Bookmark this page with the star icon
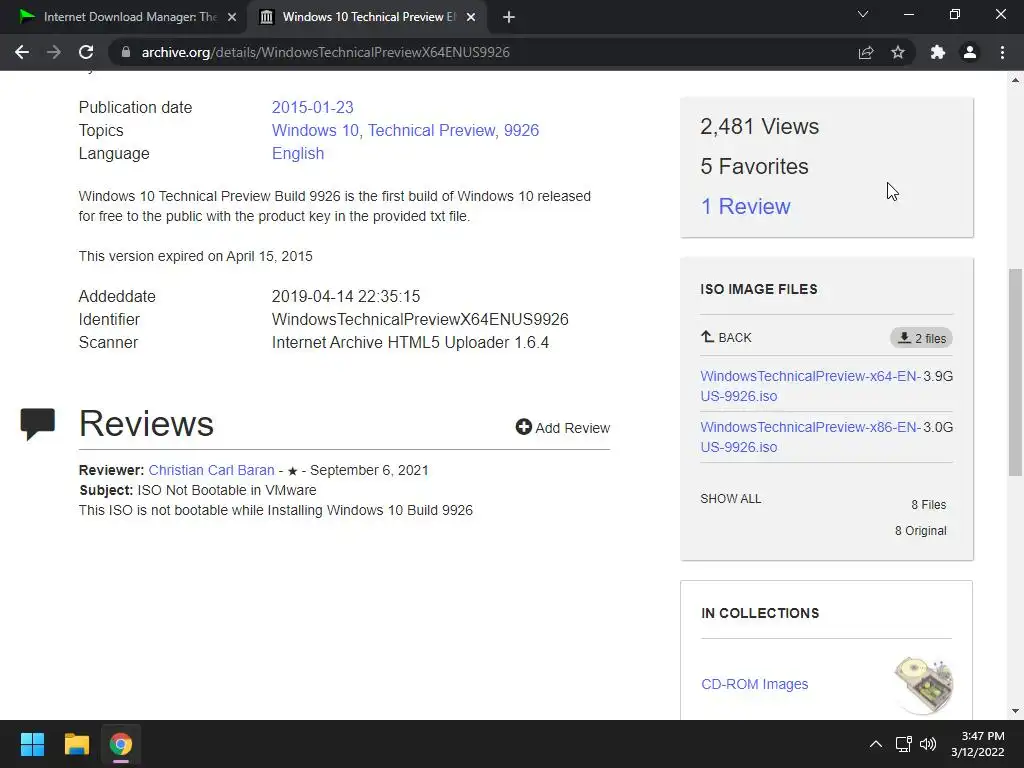The height and width of the screenshot is (768, 1024). pyautogui.click(x=898, y=52)
